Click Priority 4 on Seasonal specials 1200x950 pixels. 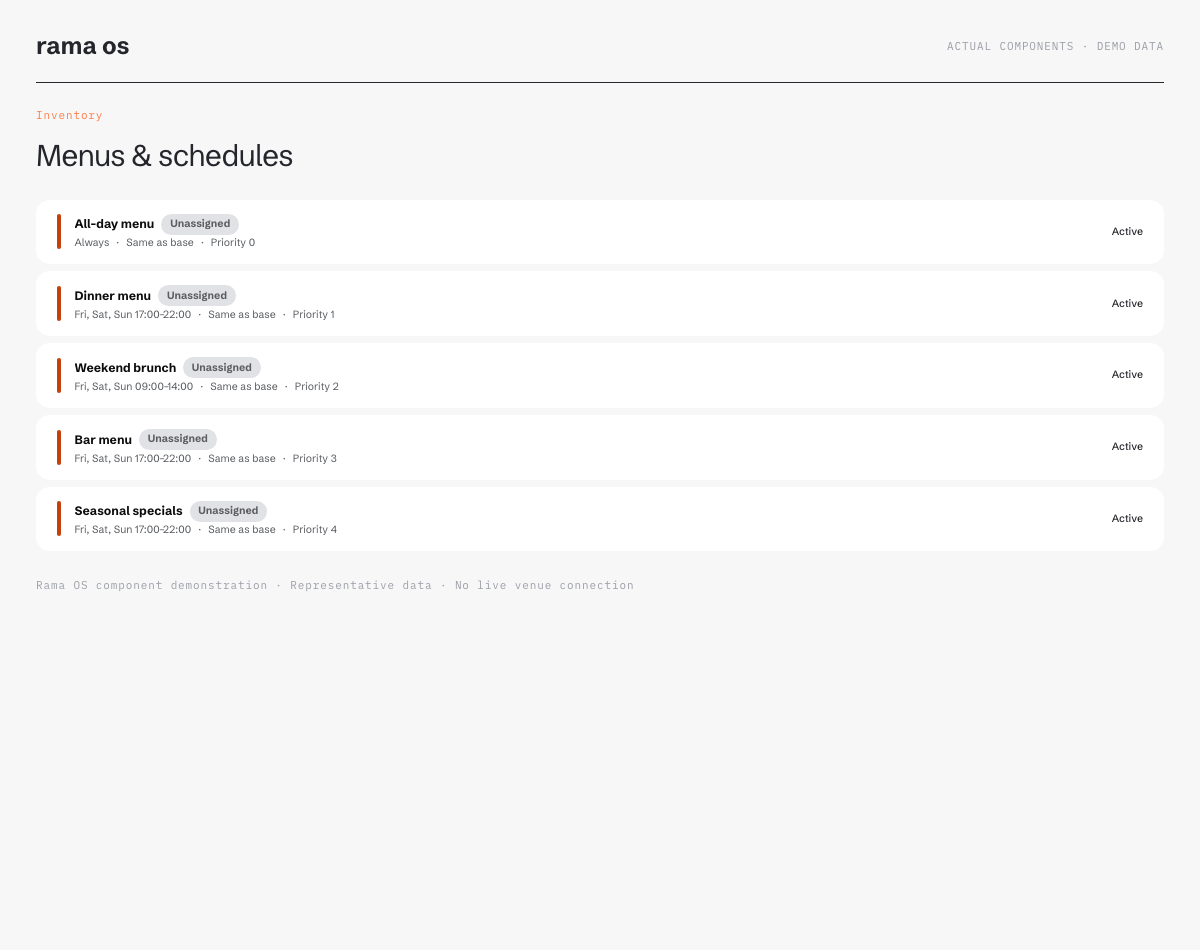(x=315, y=530)
